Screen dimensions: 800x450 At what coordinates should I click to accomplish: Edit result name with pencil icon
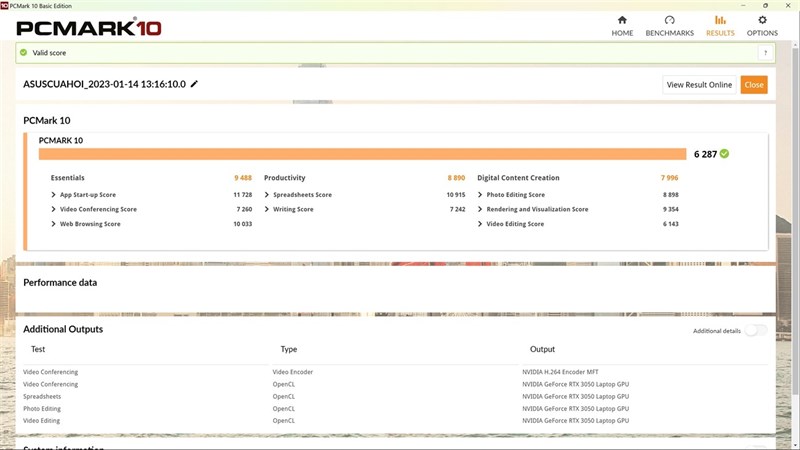(x=194, y=84)
